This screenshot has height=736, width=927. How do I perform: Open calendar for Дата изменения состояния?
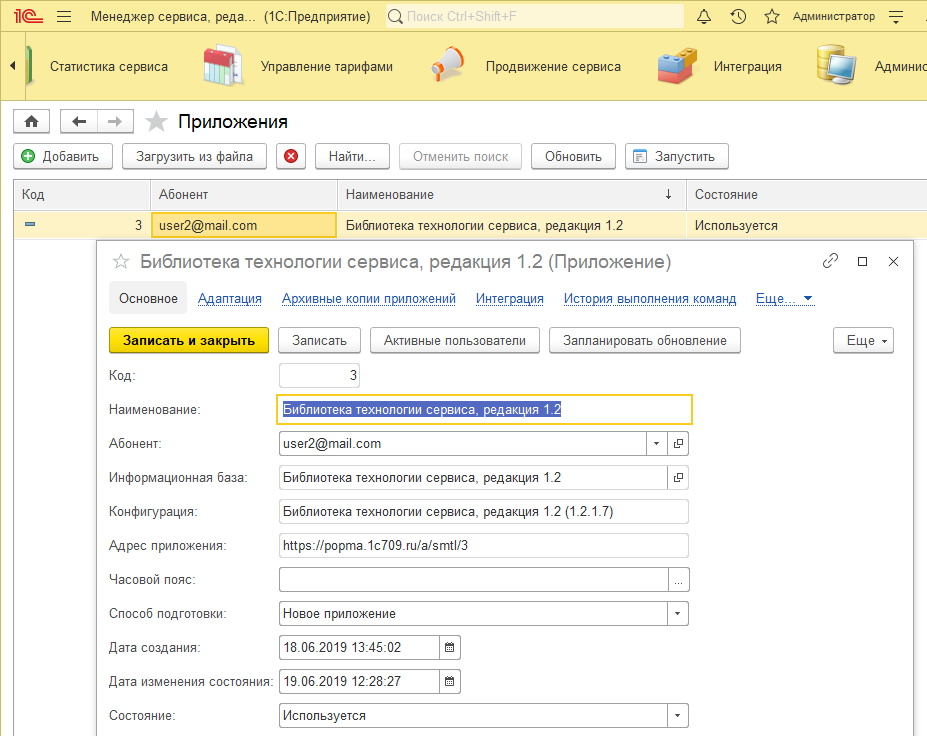tap(450, 682)
